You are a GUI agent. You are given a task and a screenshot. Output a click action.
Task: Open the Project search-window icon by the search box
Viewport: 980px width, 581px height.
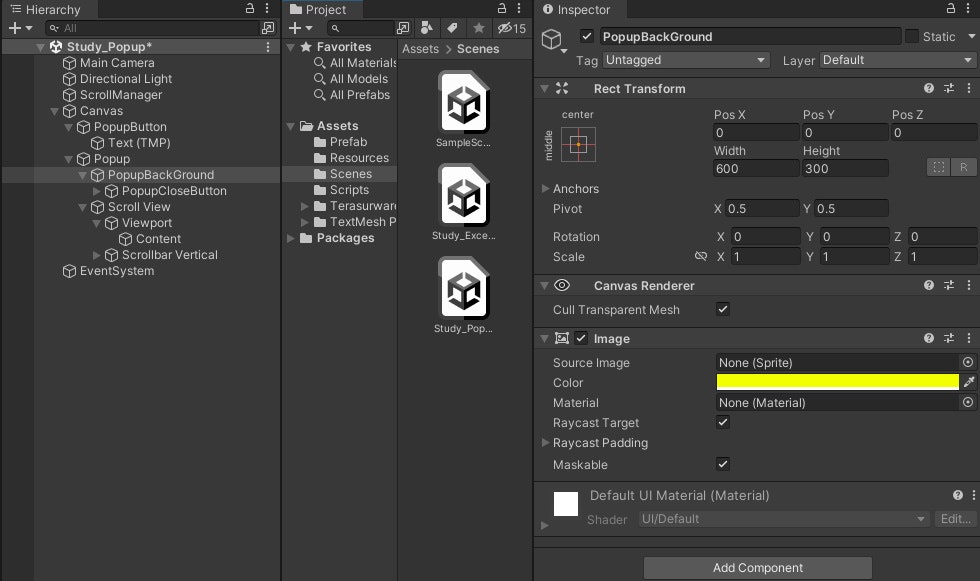404,28
